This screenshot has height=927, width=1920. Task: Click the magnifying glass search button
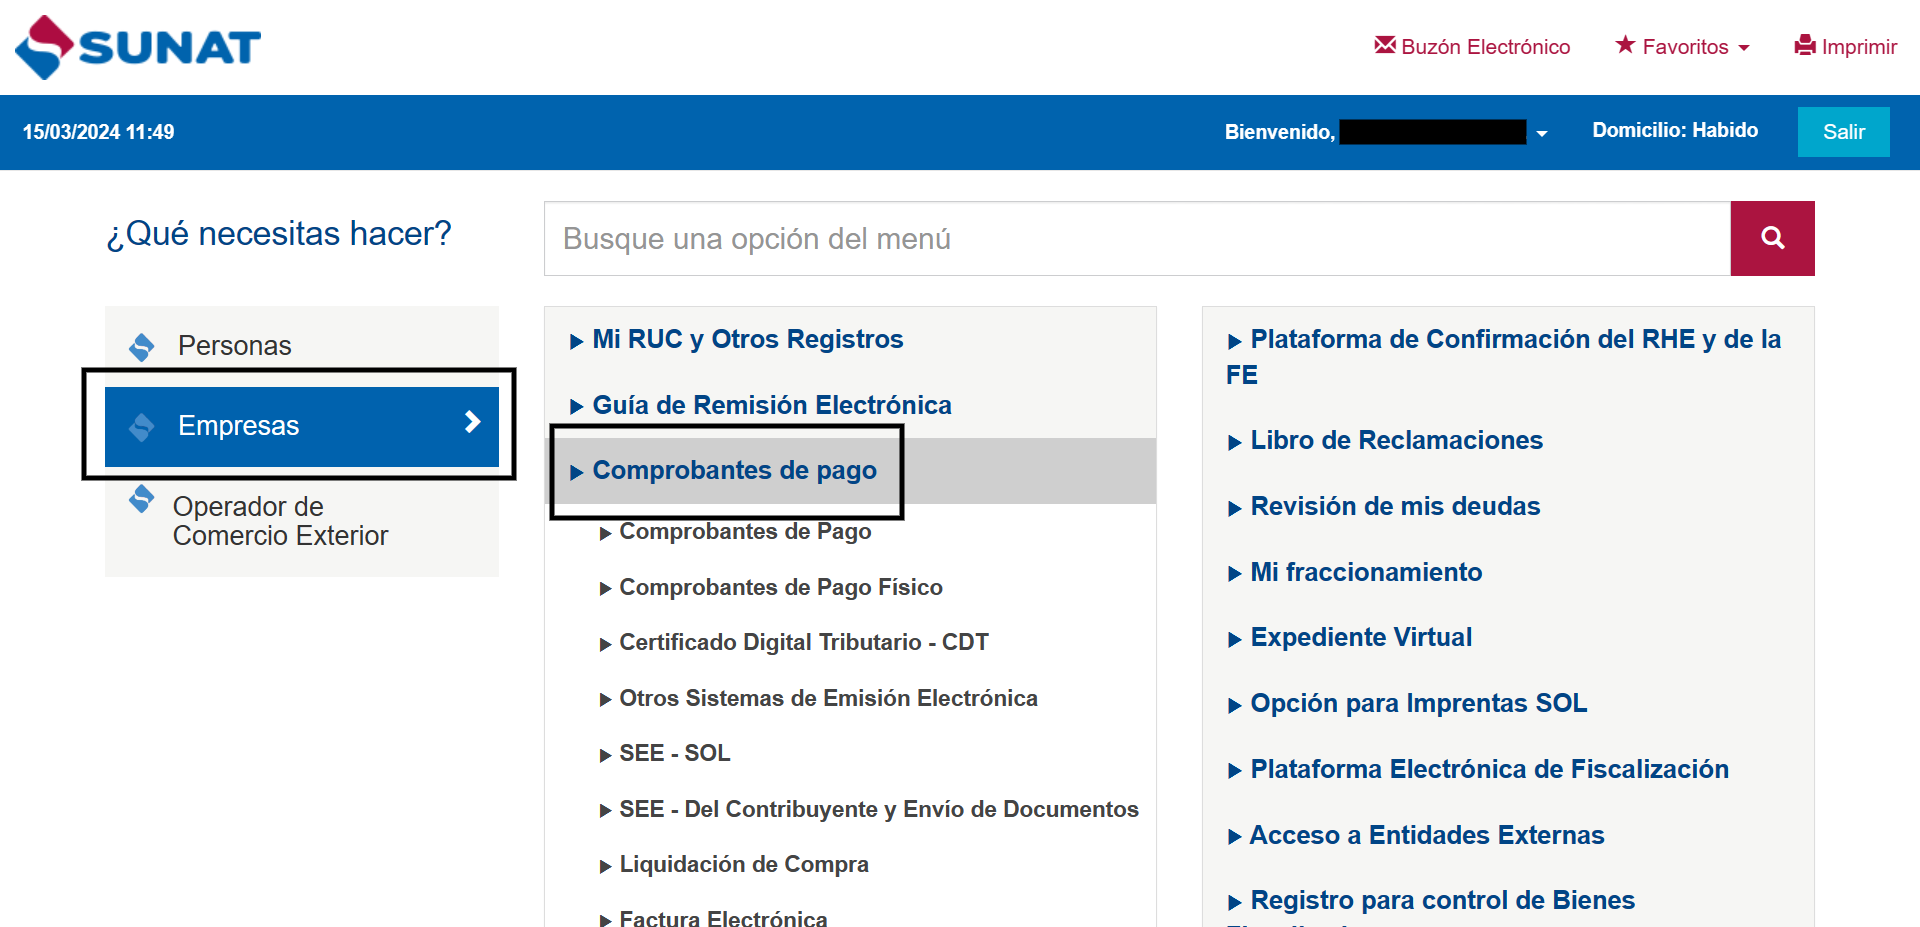point(1772,238)
